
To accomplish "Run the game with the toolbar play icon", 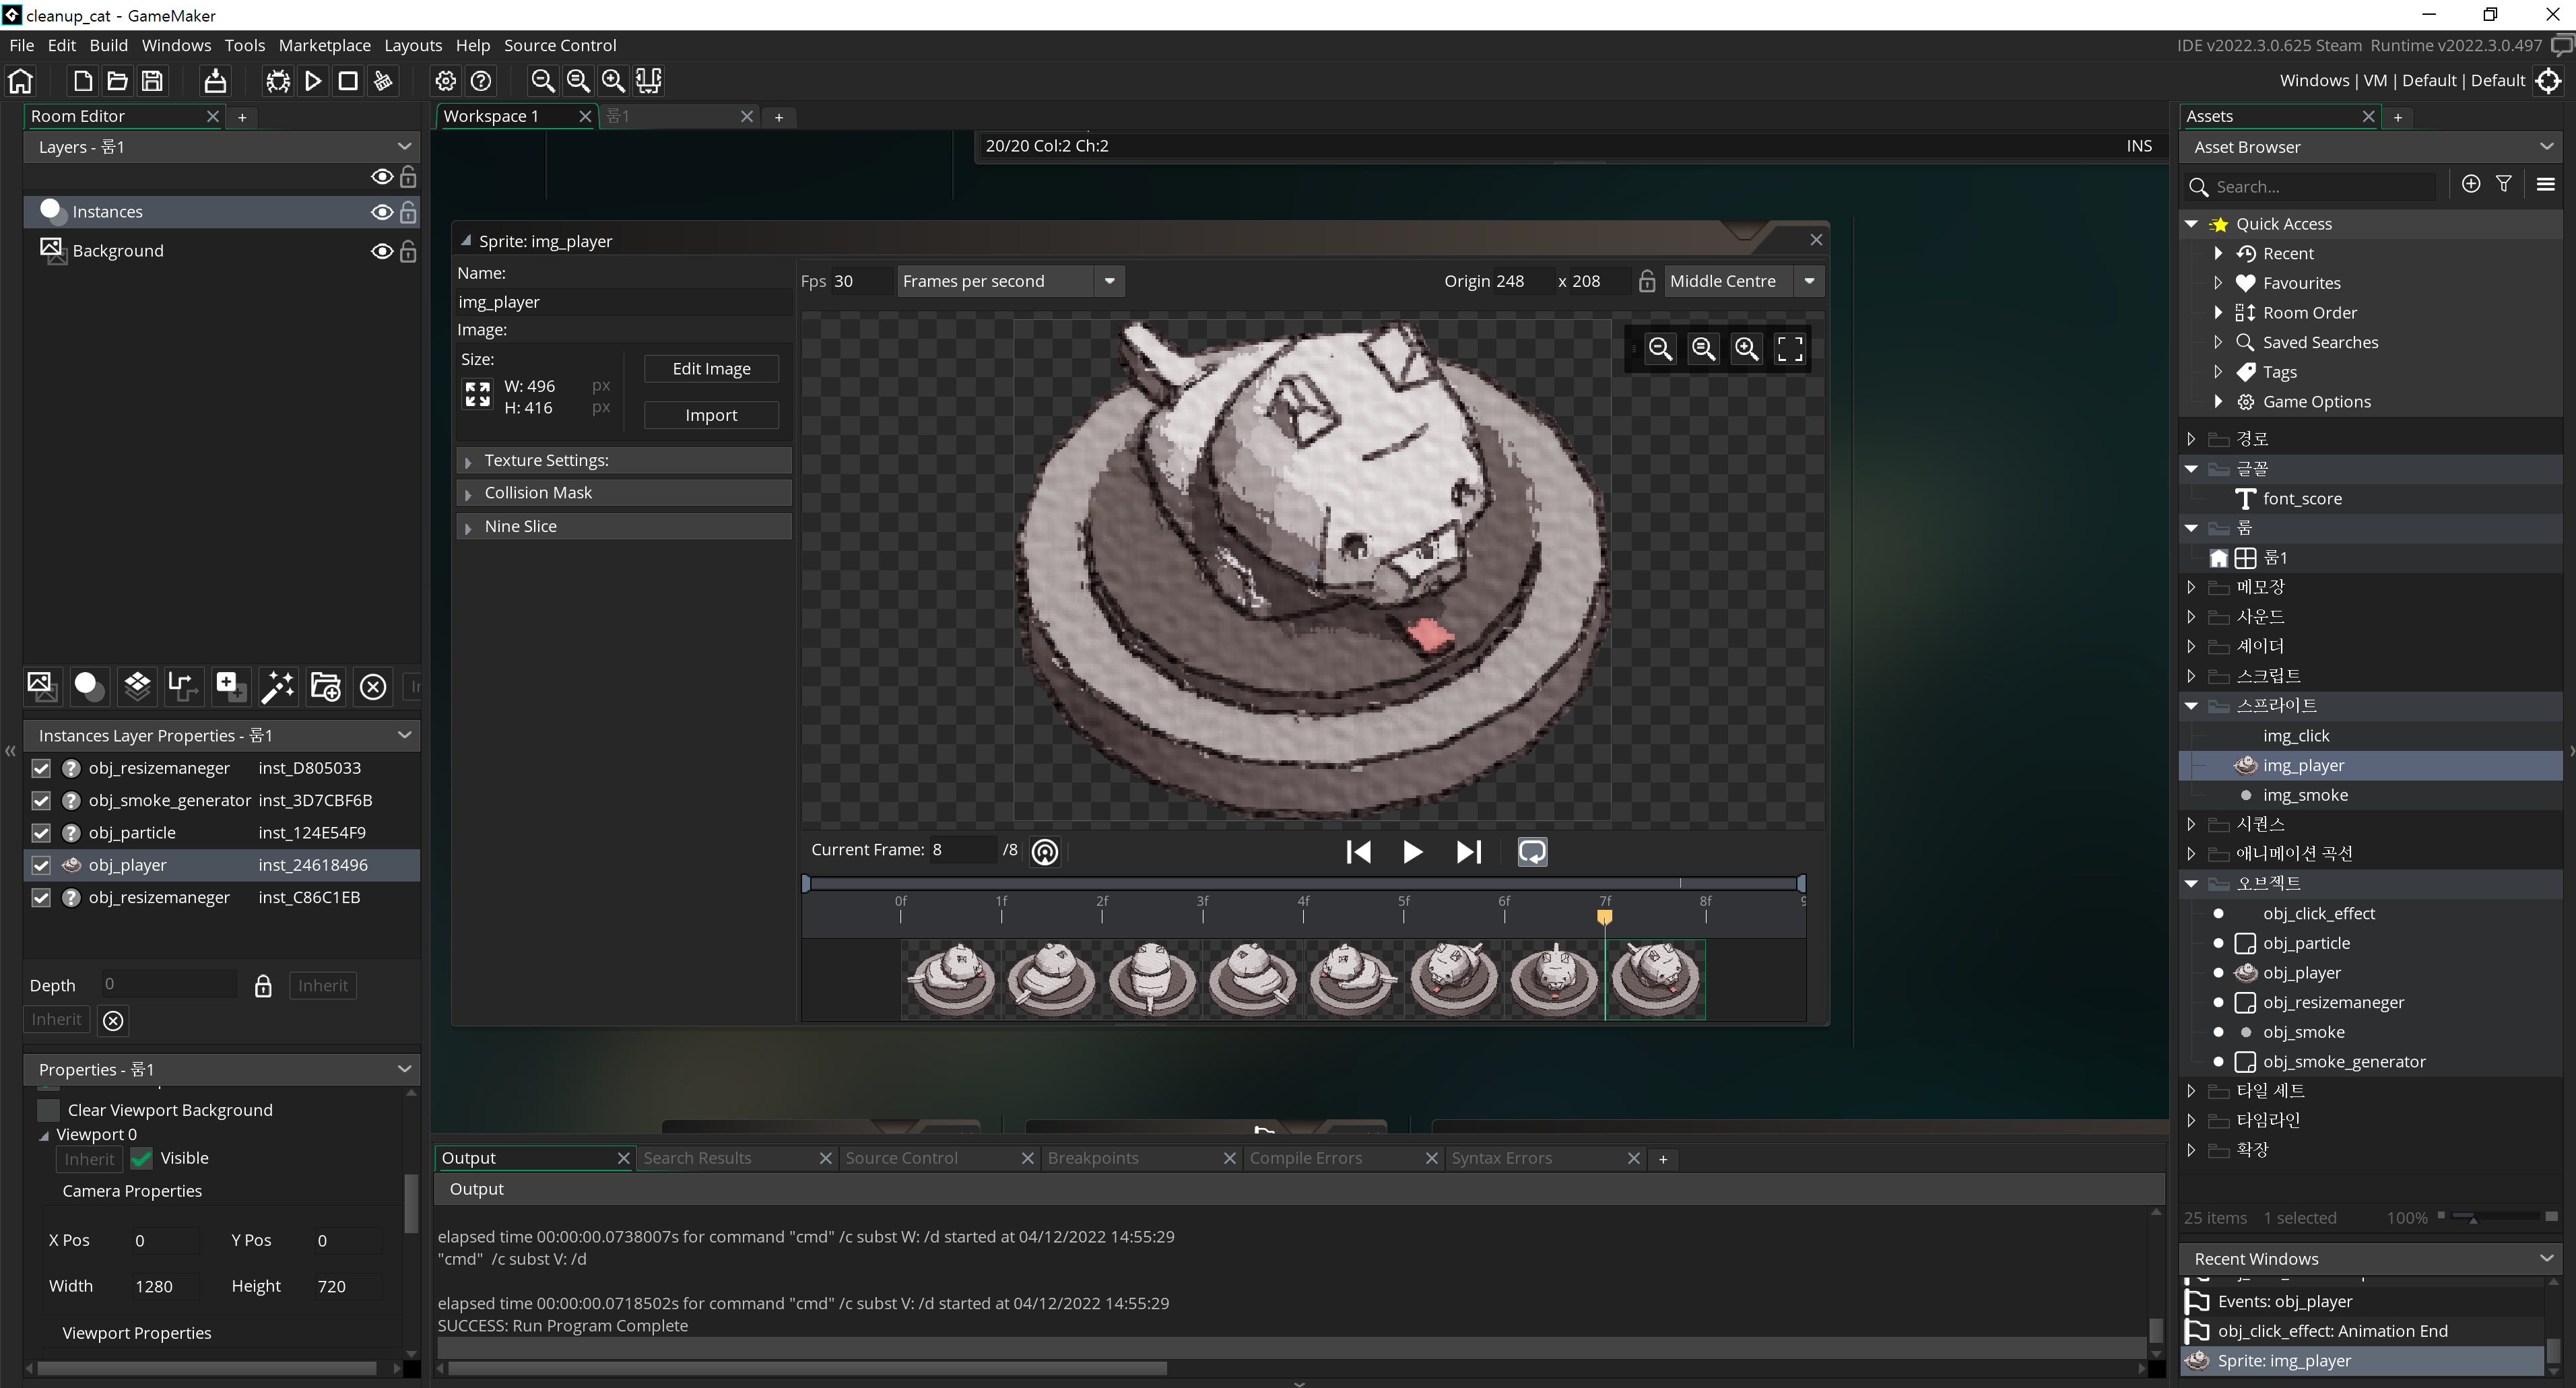I will pos(313,81).
